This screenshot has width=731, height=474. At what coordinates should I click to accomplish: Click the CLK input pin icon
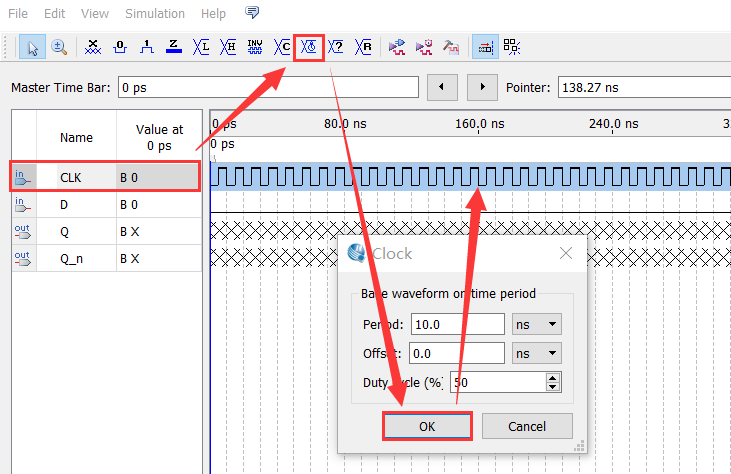[22, 178]
